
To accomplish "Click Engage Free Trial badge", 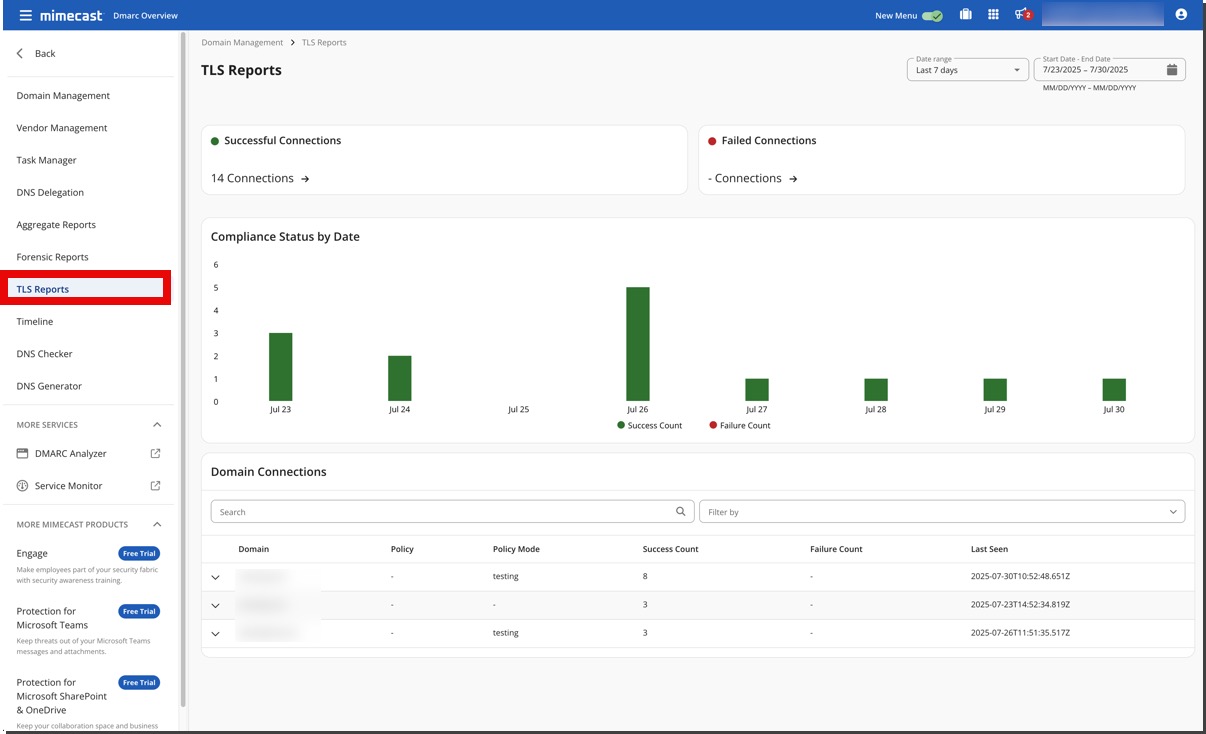I will click(x=139, y=553).
